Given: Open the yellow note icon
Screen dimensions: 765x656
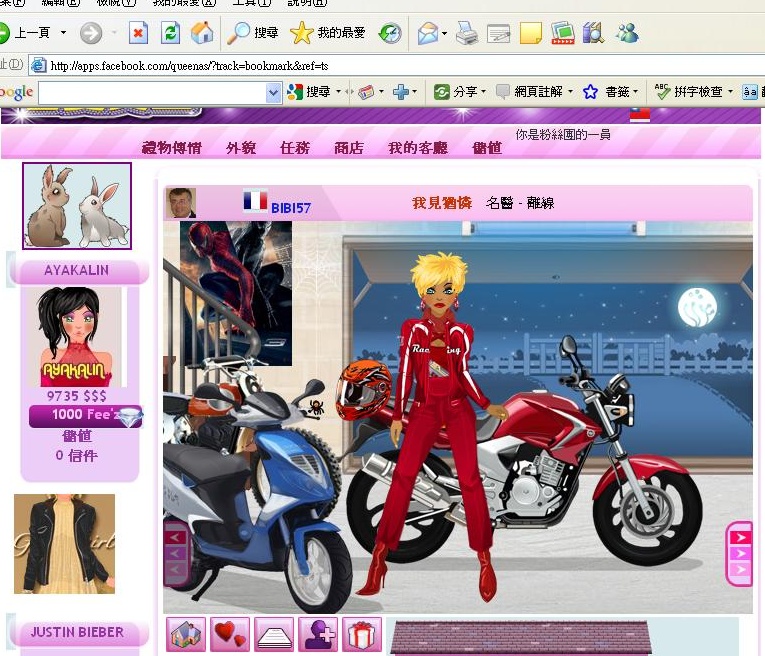Looking at the screenshot, I should coord(531,33).
